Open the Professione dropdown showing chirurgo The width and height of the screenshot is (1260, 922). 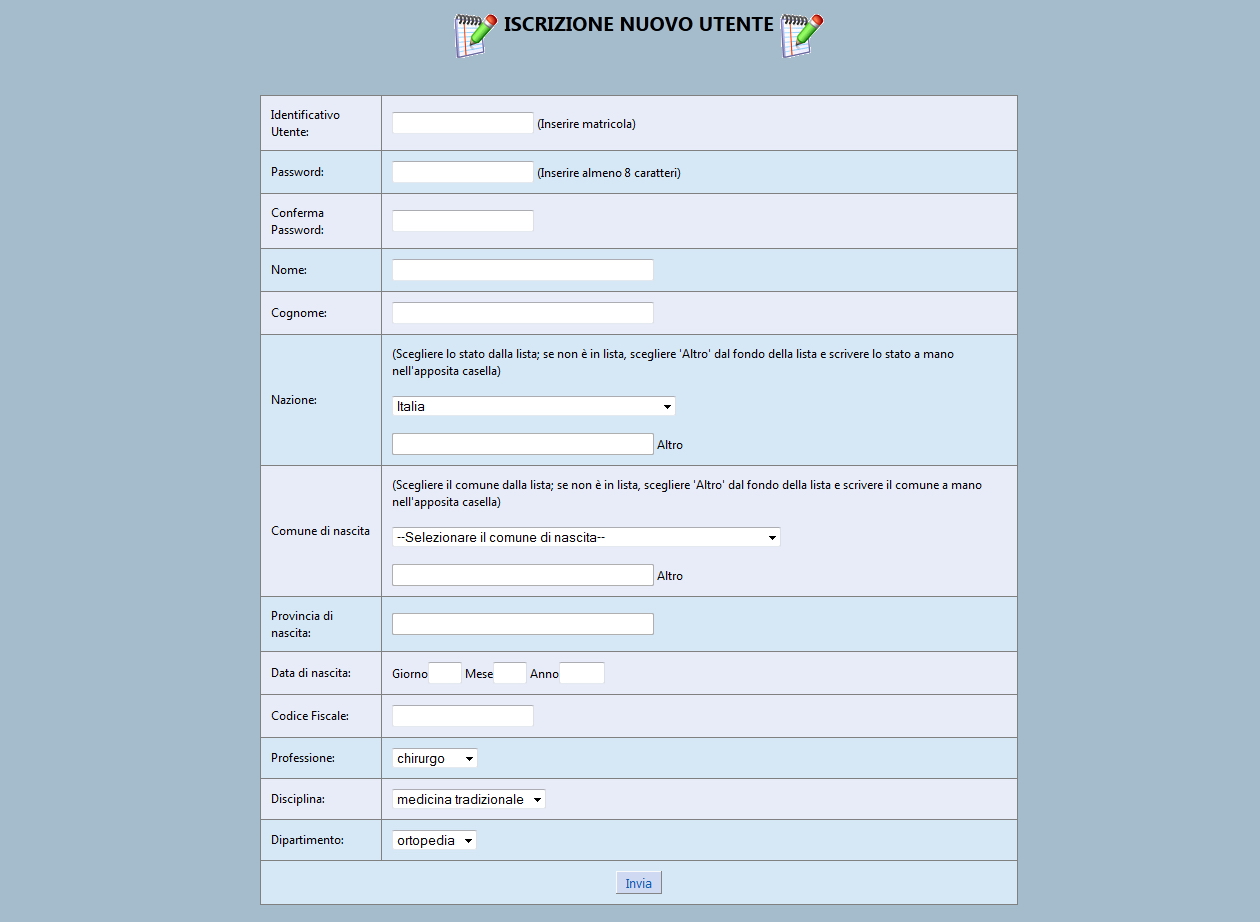pos(434,758)
